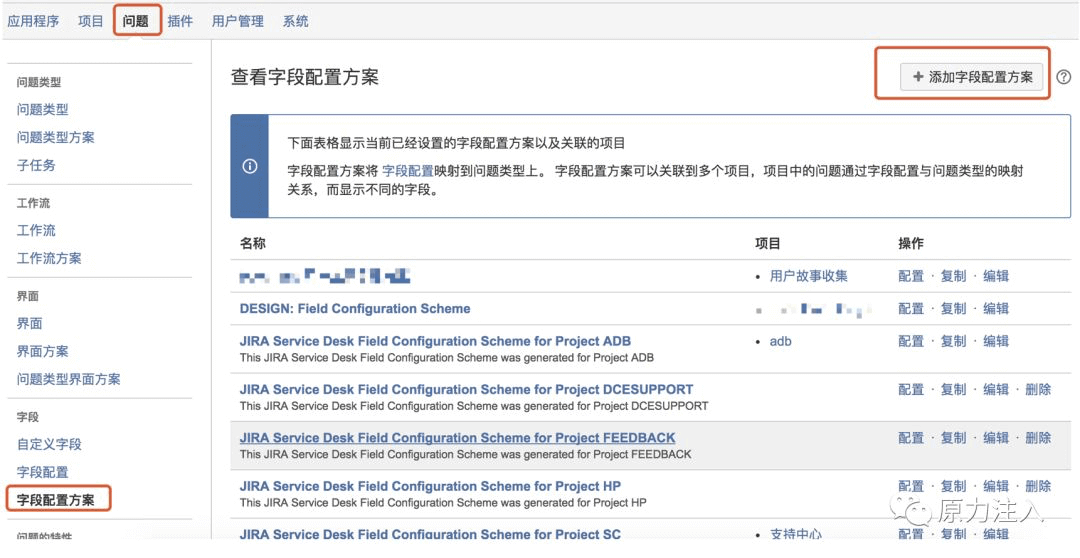This screenshot has width=1080, height=558.
Task: Select 字段配置方案 in sidebar
Action: (x=56, y=499)
